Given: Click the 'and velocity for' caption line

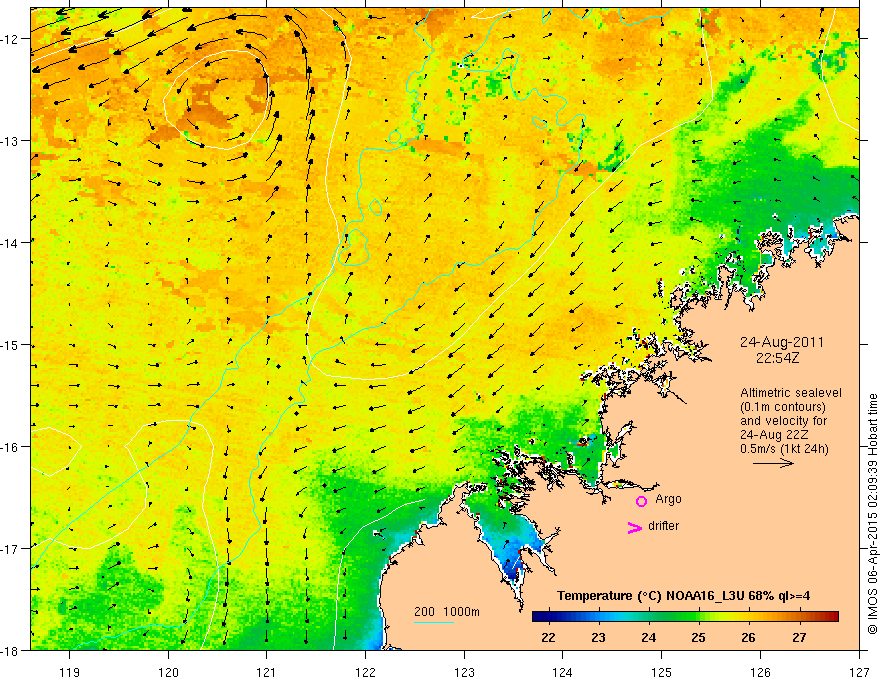Looking at the screenshot, I should [783, 421].
